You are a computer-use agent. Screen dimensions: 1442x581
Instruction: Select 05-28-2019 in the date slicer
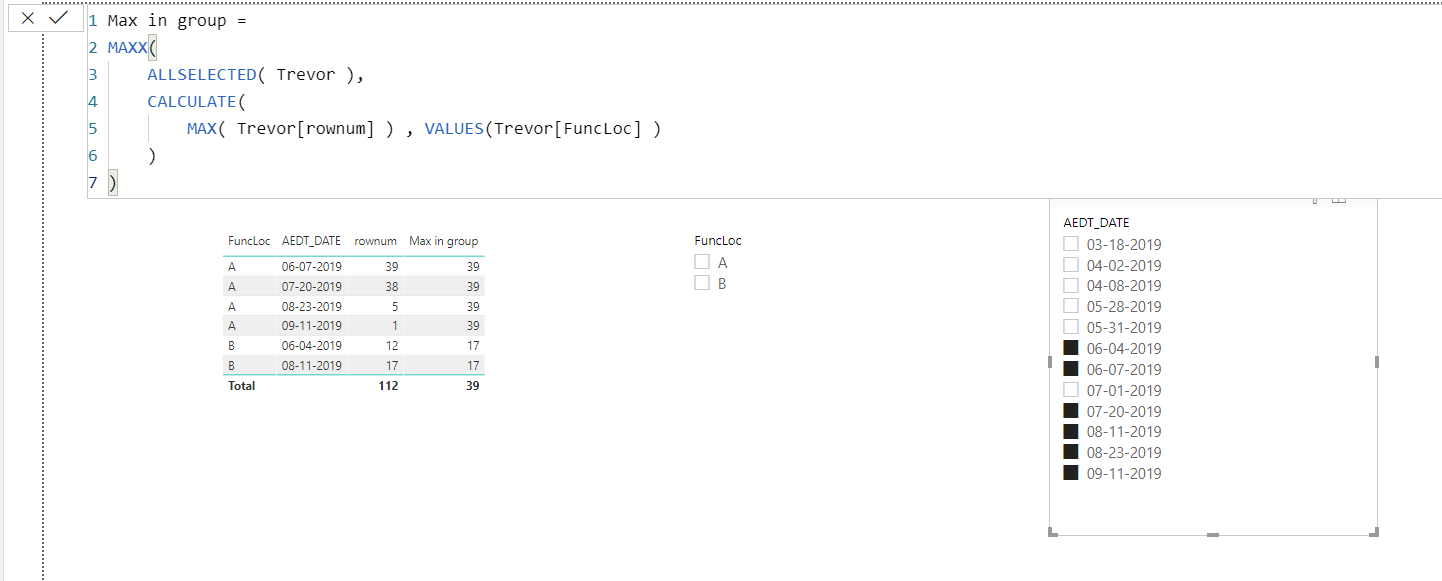click(x=1071, y=306)
